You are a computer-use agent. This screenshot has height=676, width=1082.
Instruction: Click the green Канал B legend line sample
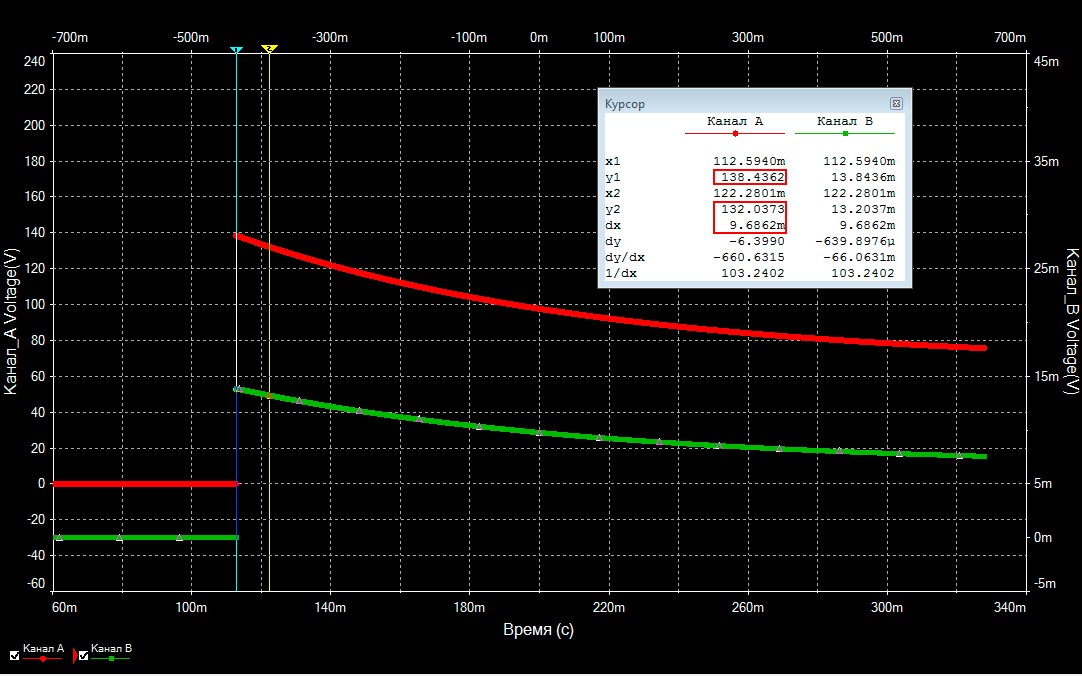point(111,660)
